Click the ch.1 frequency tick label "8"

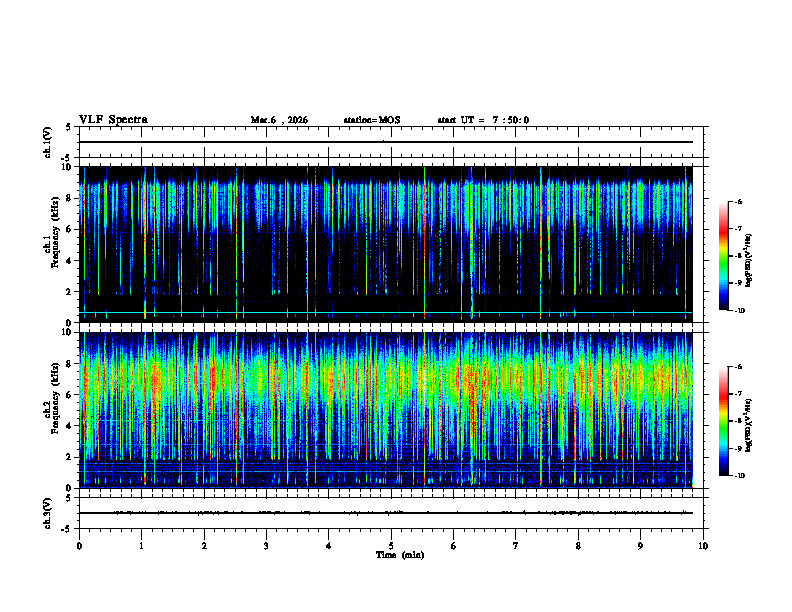point(70,198)
